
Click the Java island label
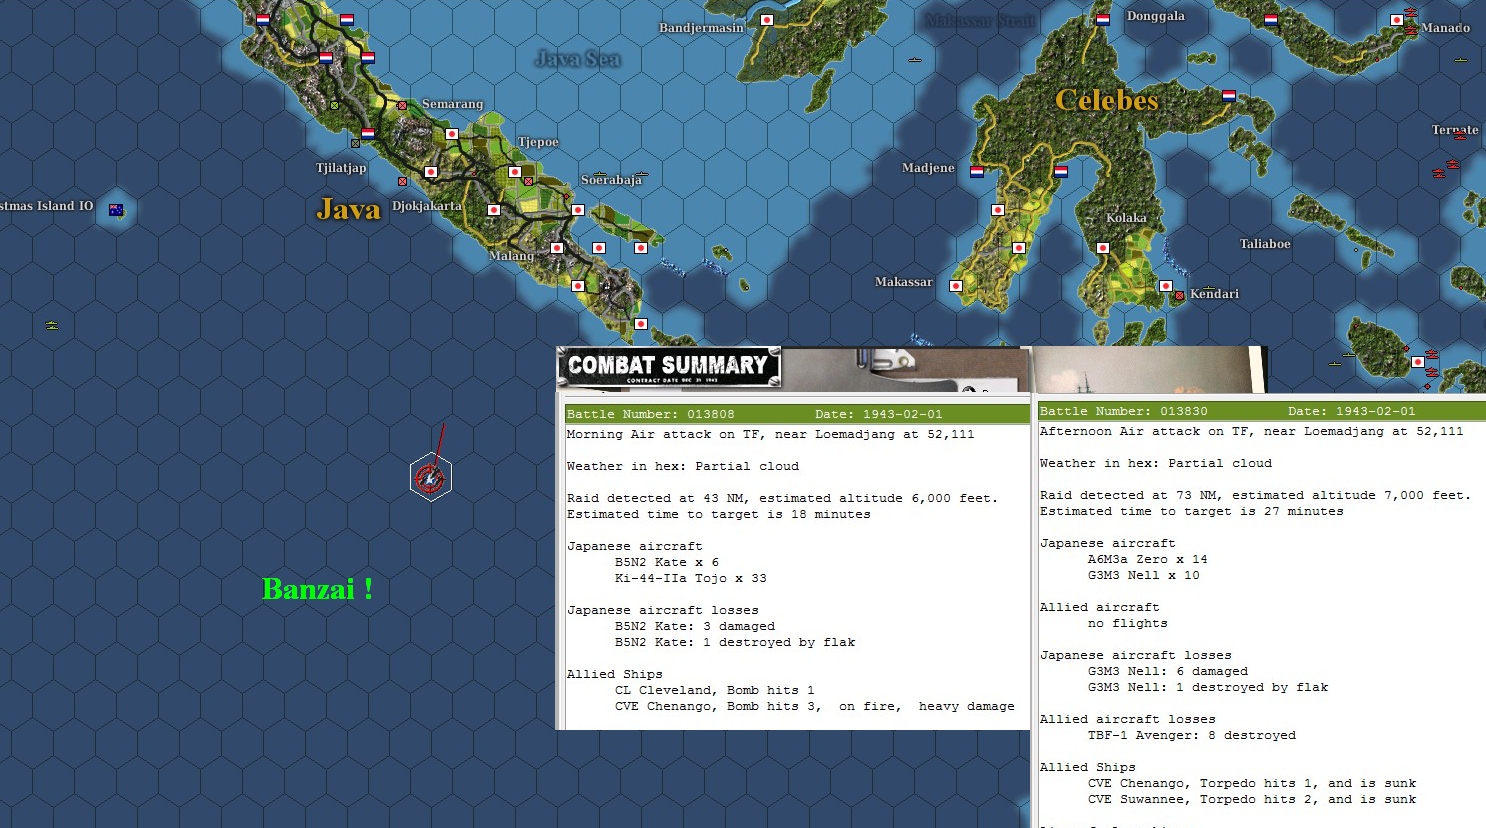tap(349, 209)
